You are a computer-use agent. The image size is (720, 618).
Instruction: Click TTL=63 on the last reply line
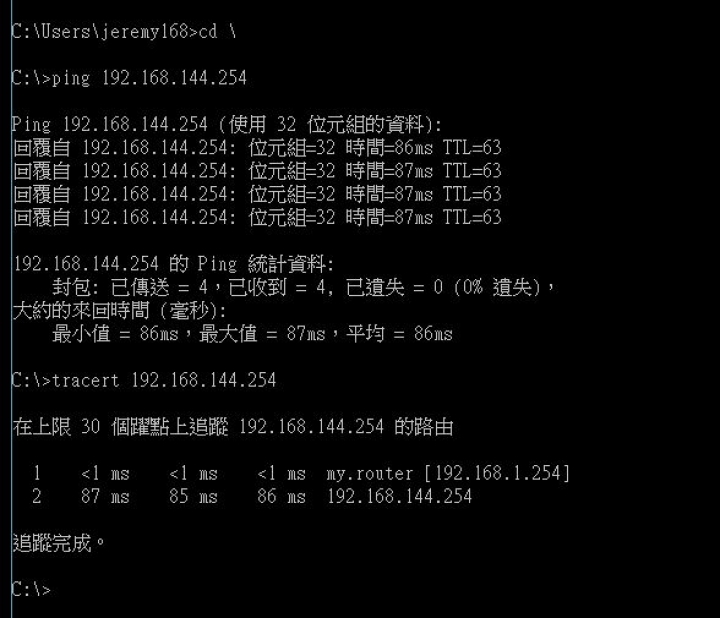pos(472,217)
